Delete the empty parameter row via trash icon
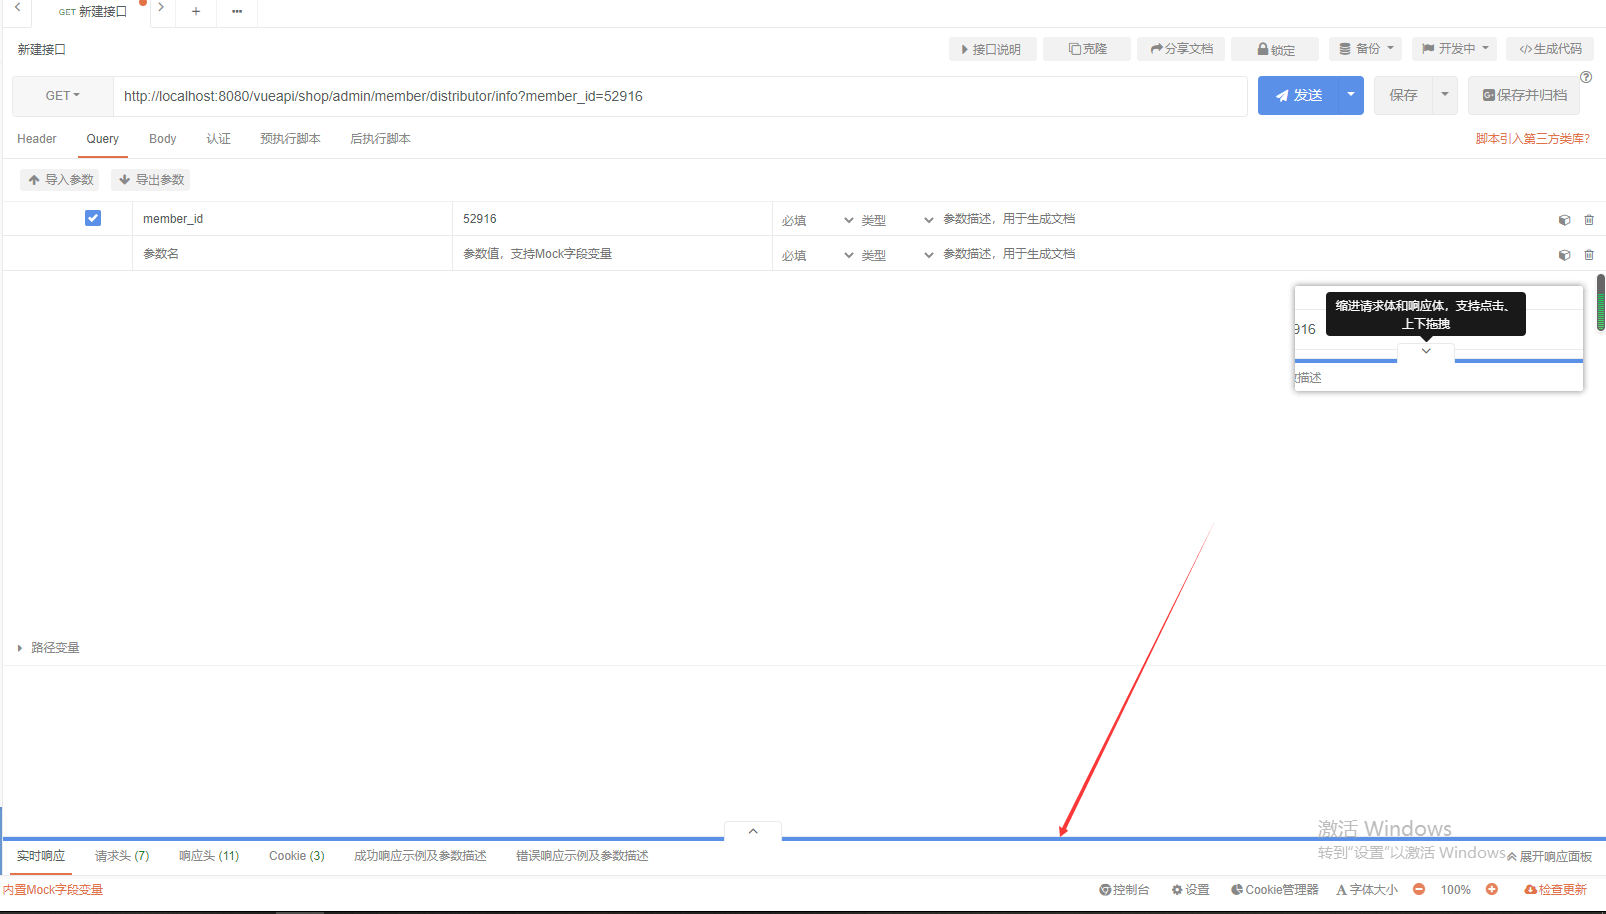This screenshot has width=1606, height=914. coord(1589,255)
